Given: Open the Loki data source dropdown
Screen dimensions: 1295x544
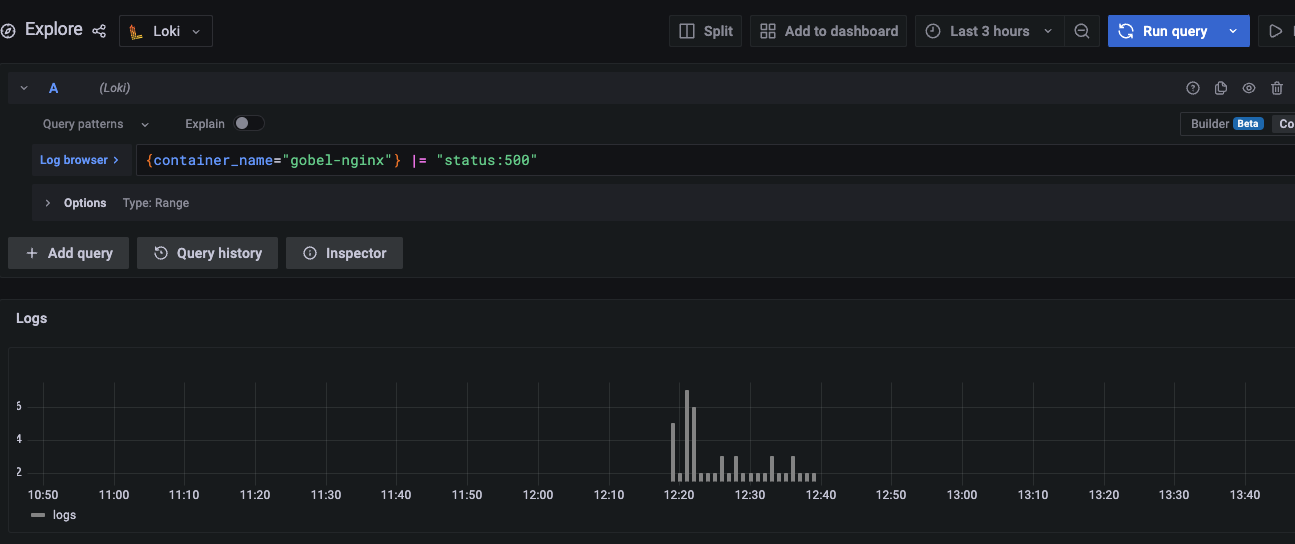Looking at the screenshot, I should click(x=166, y=31).
